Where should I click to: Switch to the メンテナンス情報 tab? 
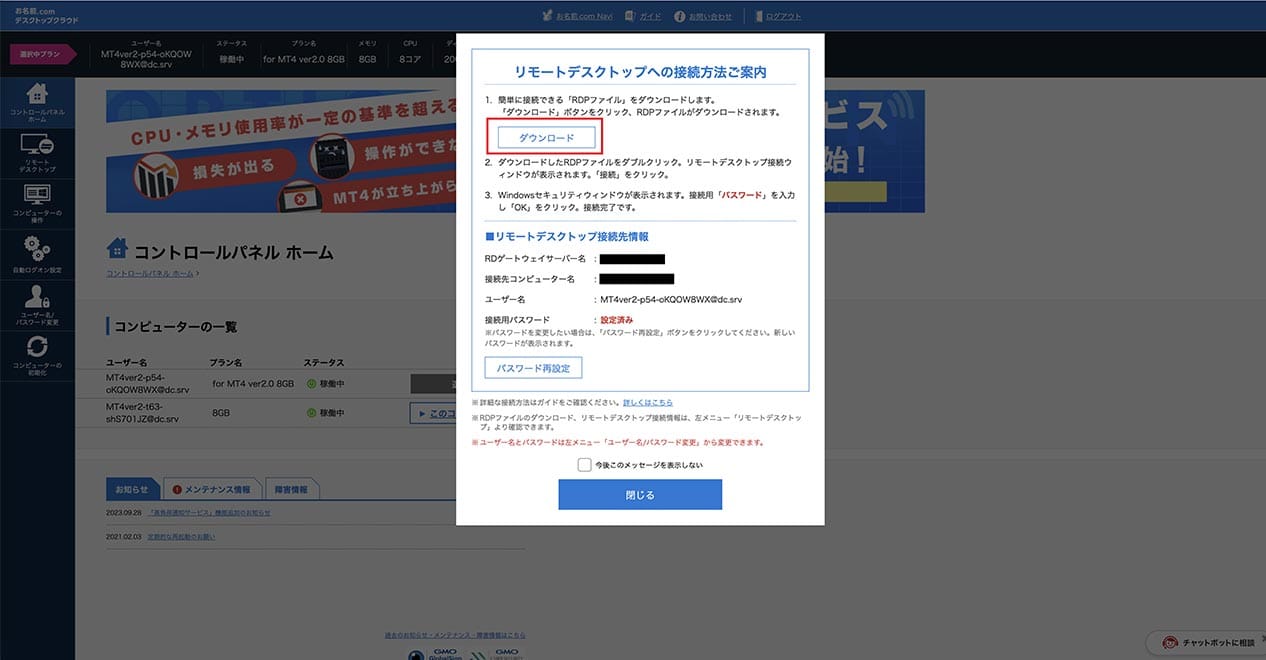[211, 489]
